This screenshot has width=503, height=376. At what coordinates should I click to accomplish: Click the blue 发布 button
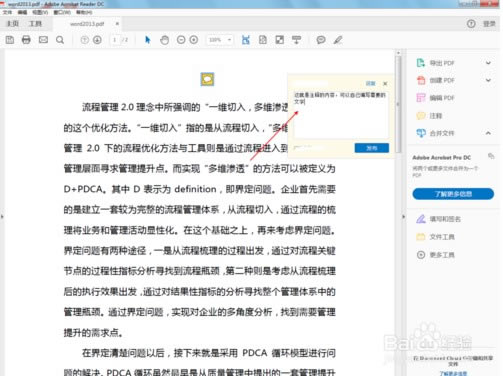[x=372, y=148]
